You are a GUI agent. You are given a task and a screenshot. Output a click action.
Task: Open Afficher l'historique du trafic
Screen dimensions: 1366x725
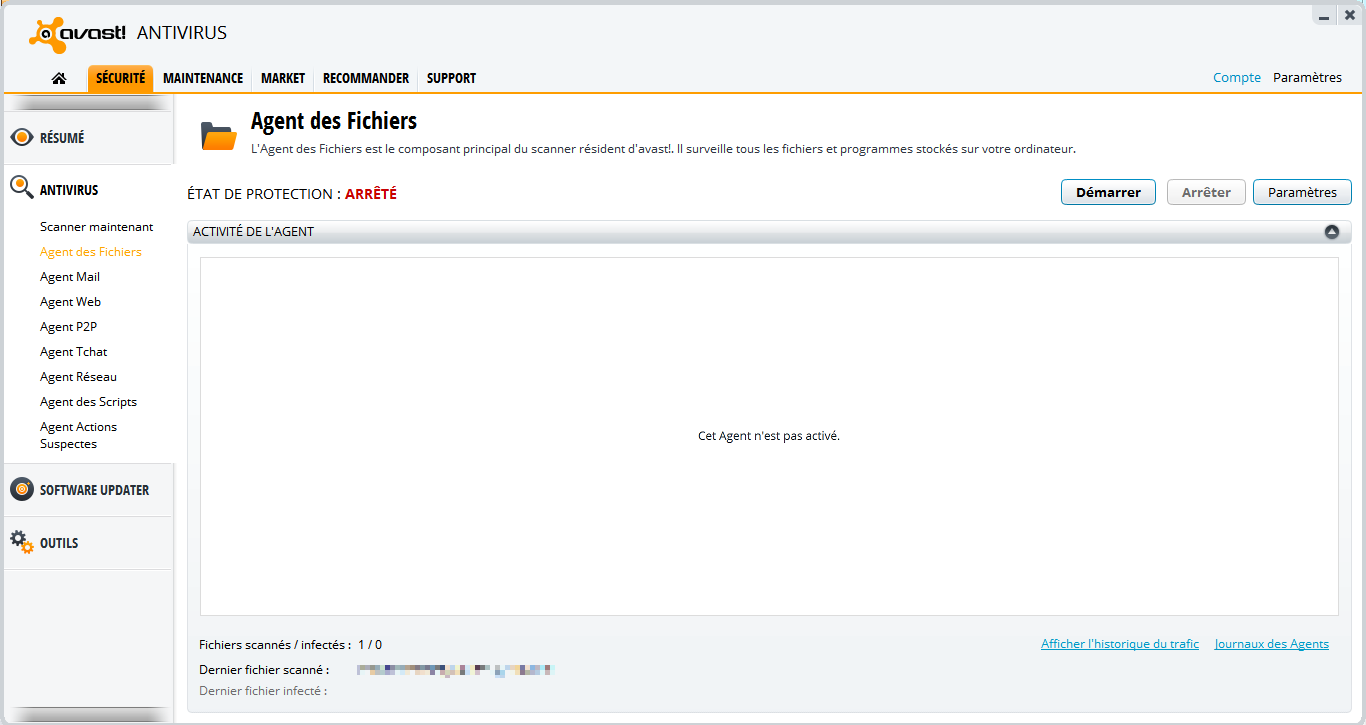[x=1120, y=644]
